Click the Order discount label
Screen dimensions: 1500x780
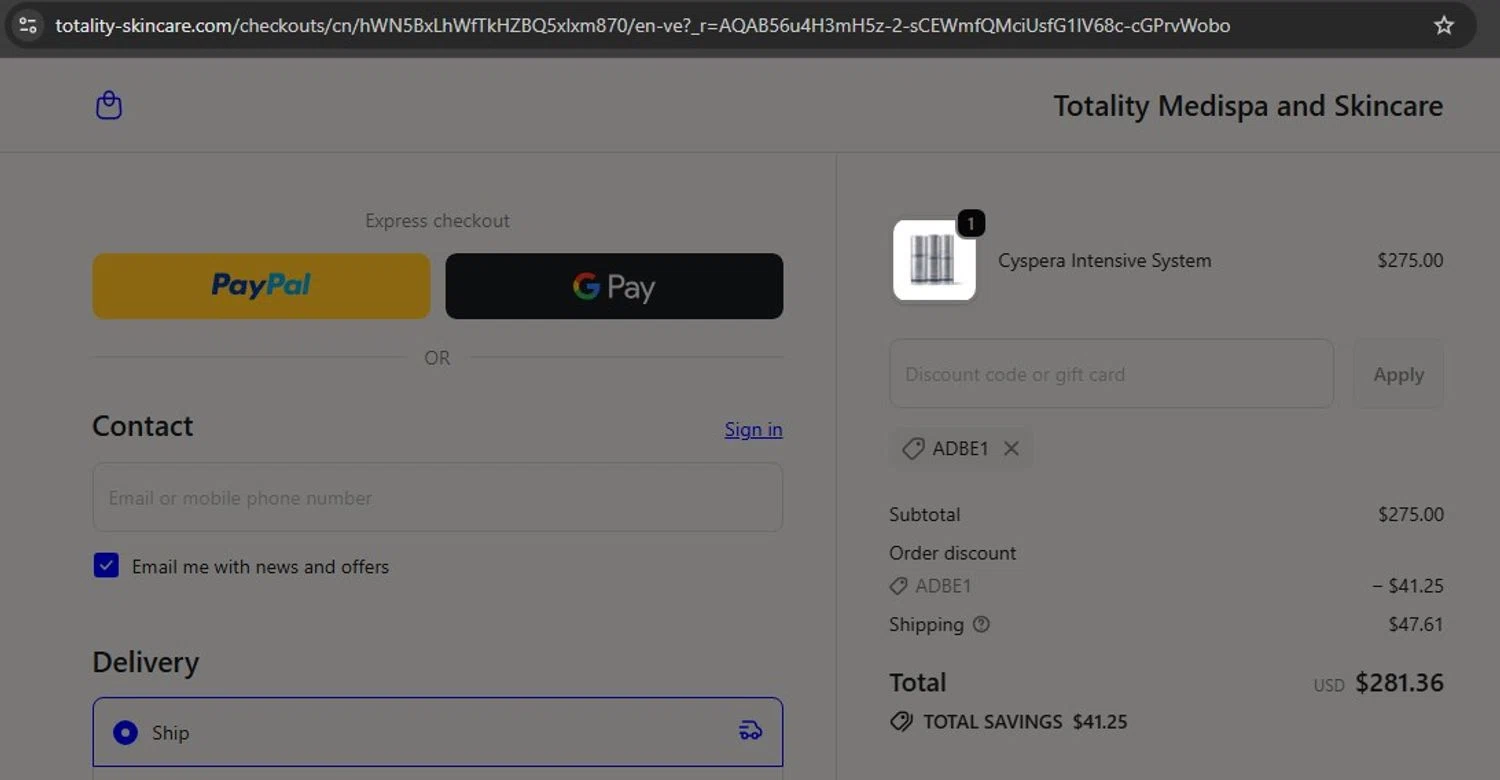[x=952, y=553]
